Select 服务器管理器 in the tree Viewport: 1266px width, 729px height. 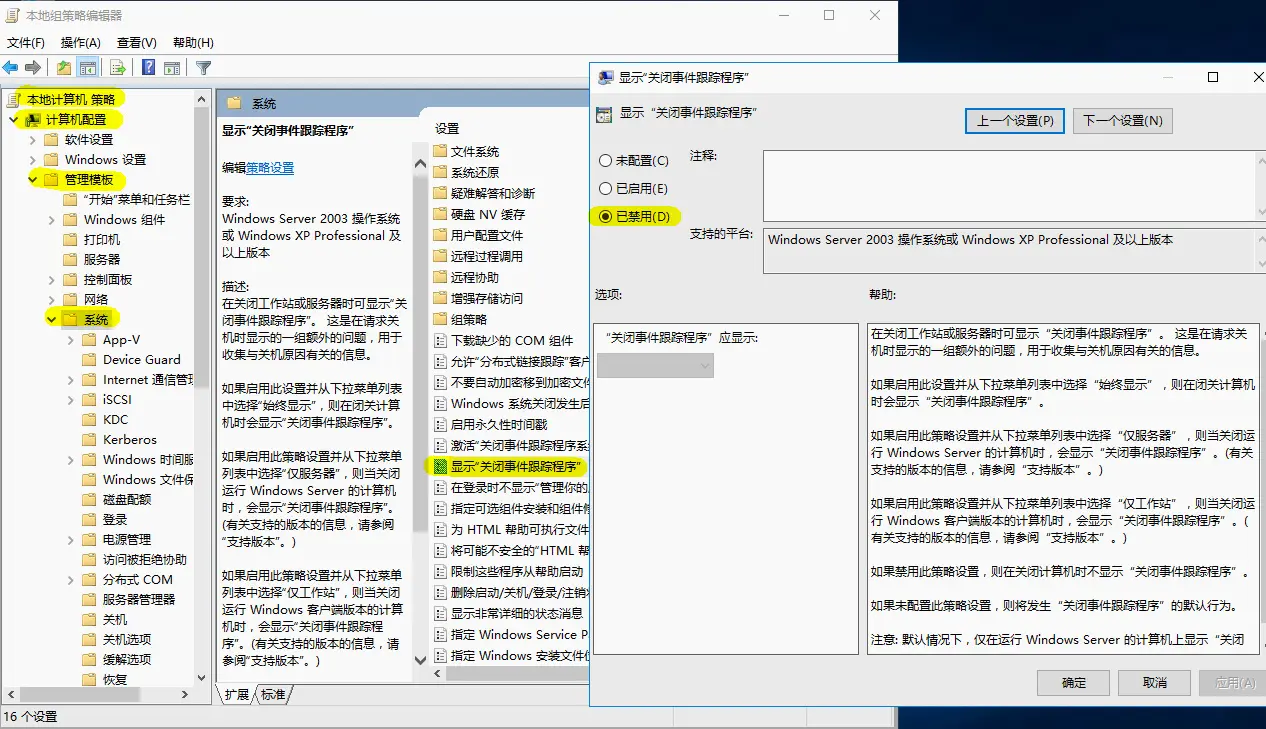click(139, 599)
